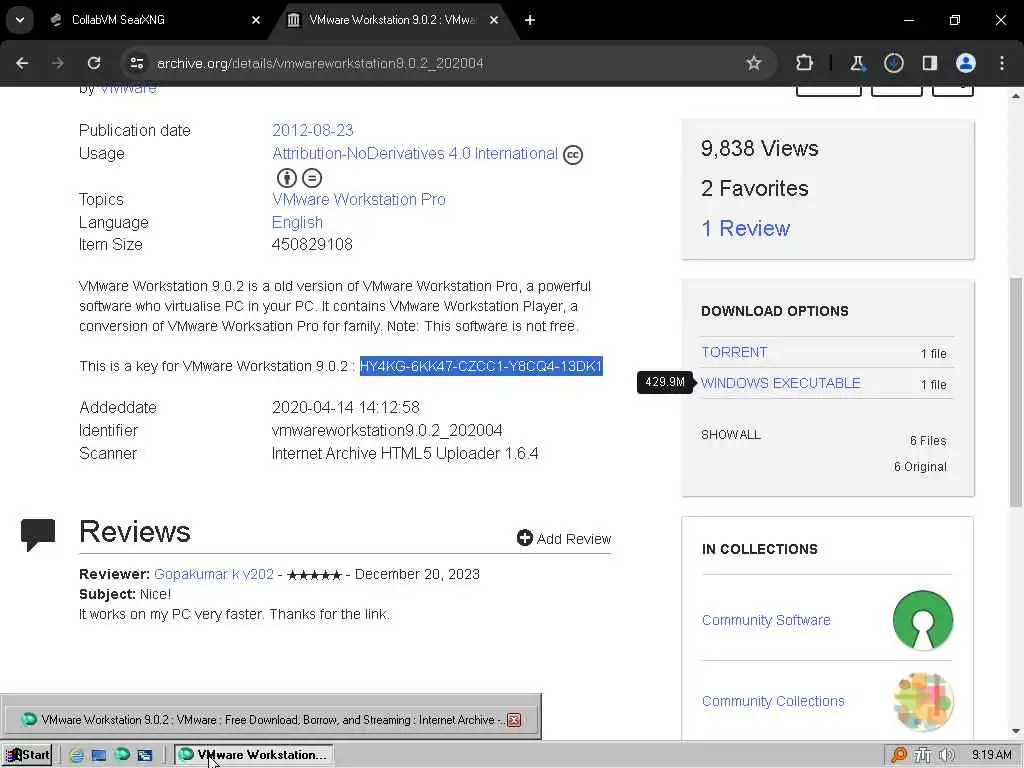This screenshot has width=1024, height=768.
Task: Go back to the previous page
Action: [22, 63]
